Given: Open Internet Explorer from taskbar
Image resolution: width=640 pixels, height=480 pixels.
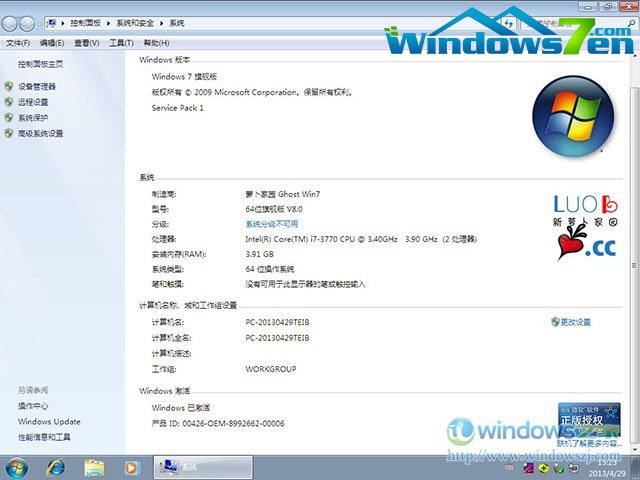Looking at the screenshot, I should [x=56, y=467].
